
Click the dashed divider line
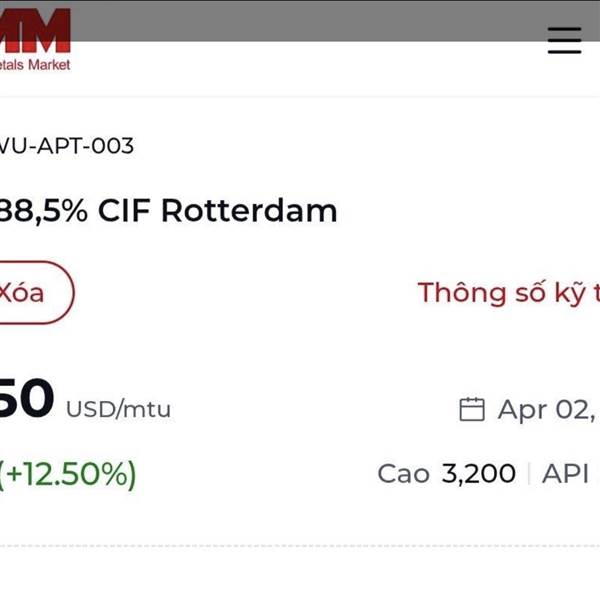click(x=300, y=546)
